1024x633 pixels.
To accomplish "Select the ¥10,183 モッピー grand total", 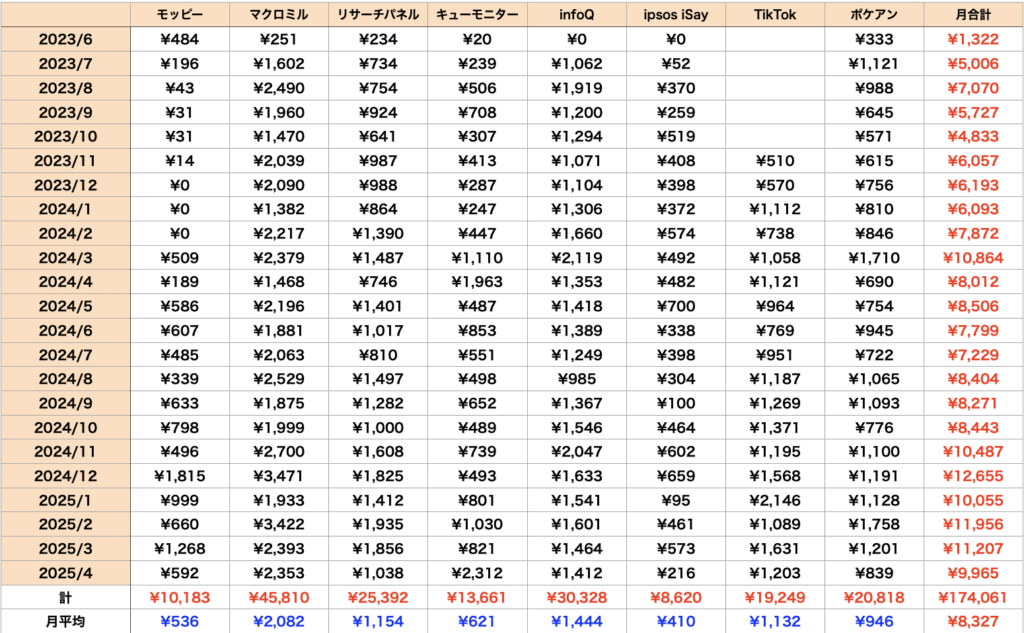I will pyautogui.click(x=180, y=598).
